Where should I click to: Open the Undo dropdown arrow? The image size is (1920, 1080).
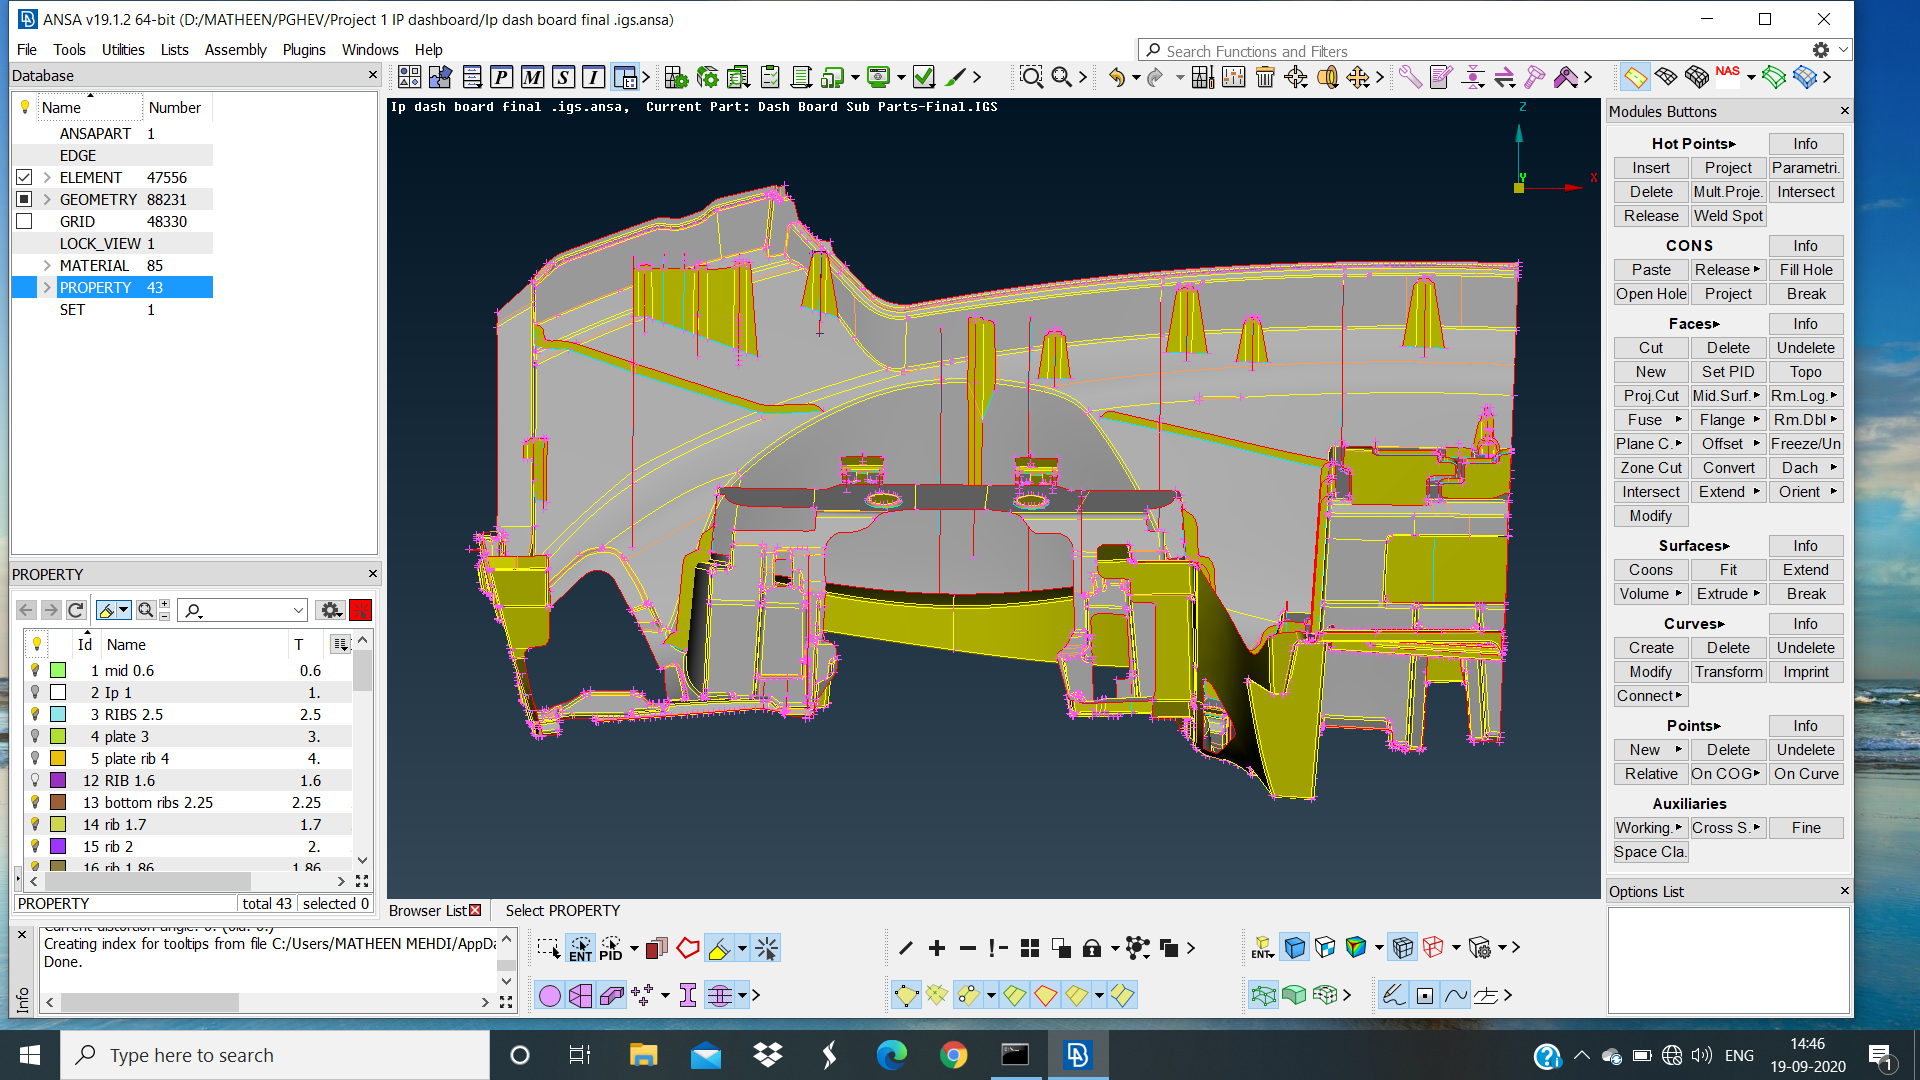coord(1136,77)
